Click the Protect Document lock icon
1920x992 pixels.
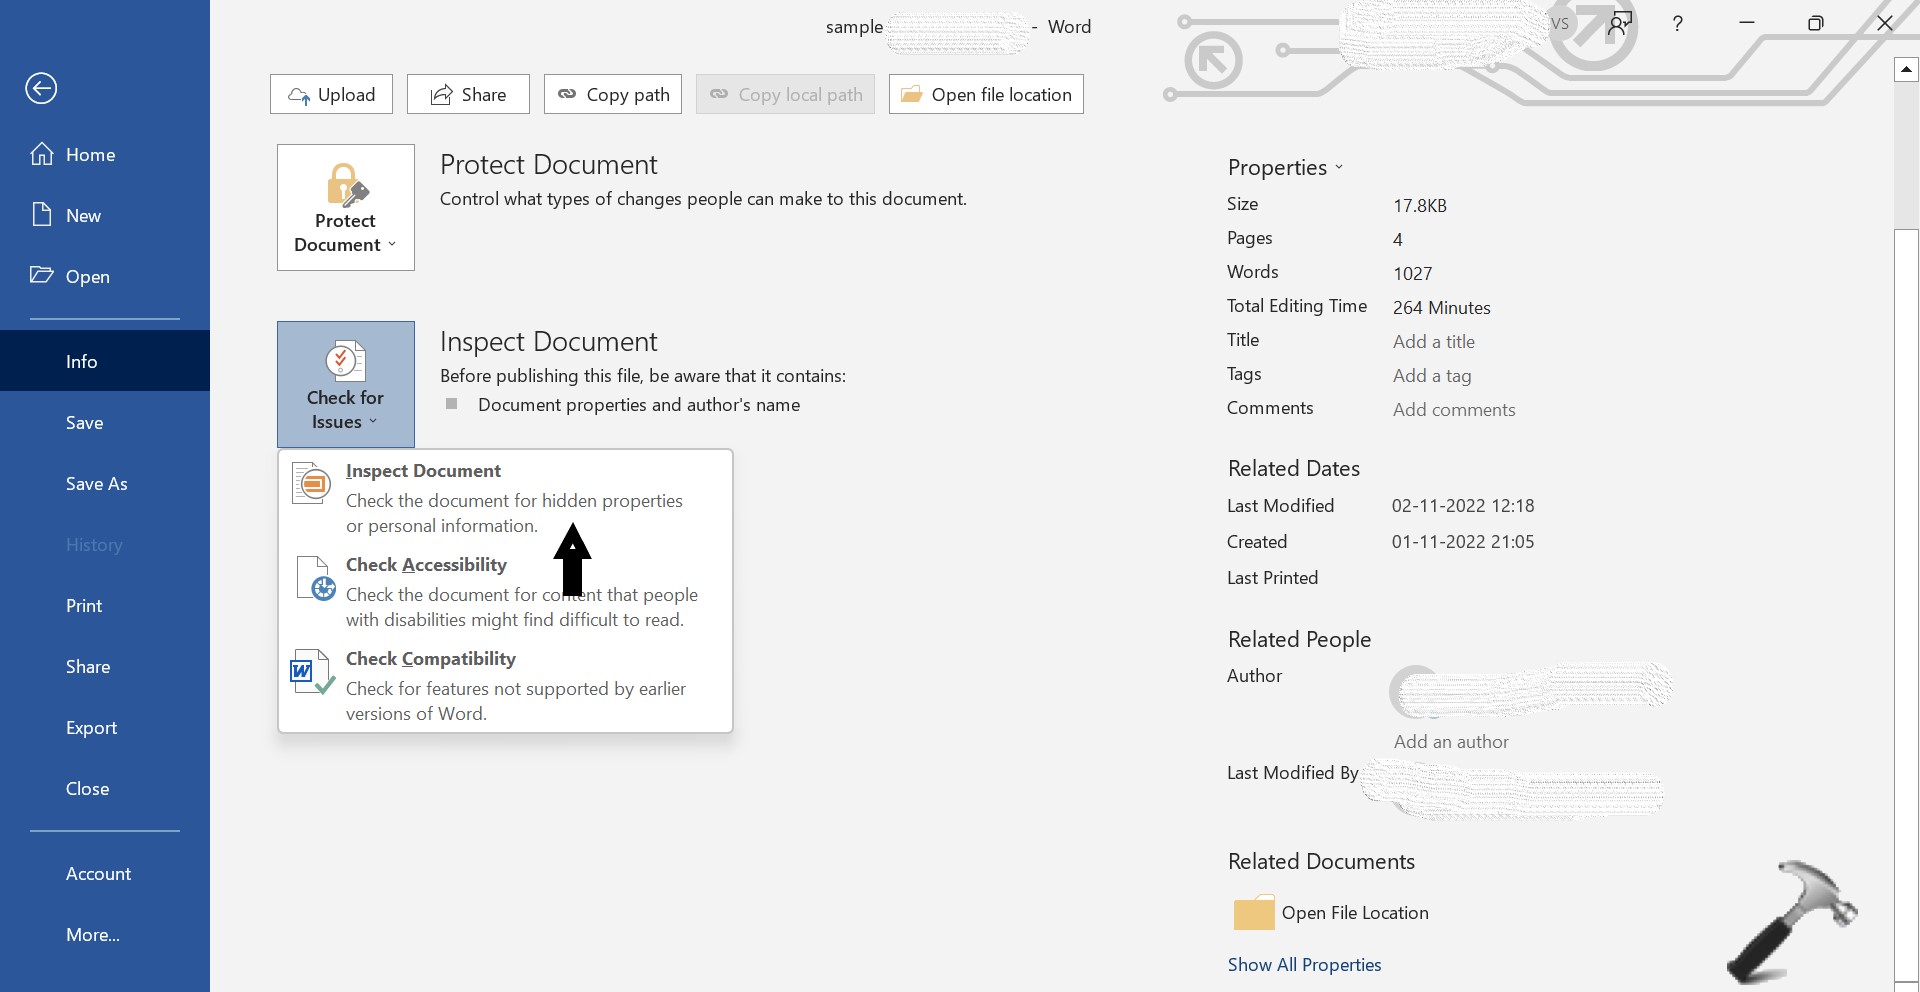coord(344,183)
